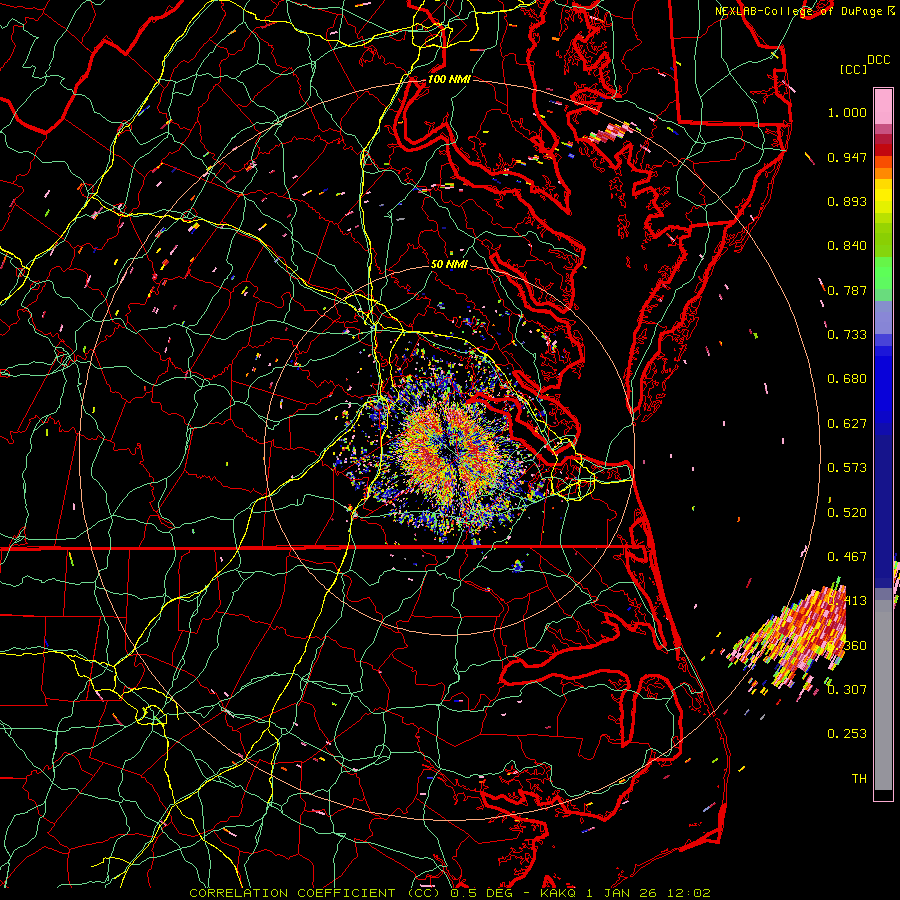The image size is (900, 900).
Task: Select the 0.520 scale value
Action: point(847,513)
